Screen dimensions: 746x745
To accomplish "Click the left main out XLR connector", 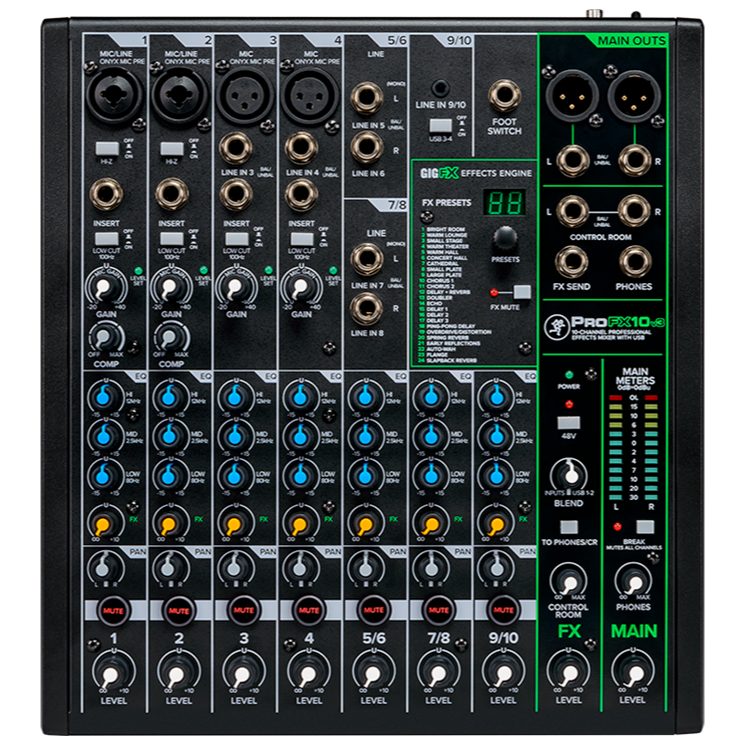I will click(570, 98).
